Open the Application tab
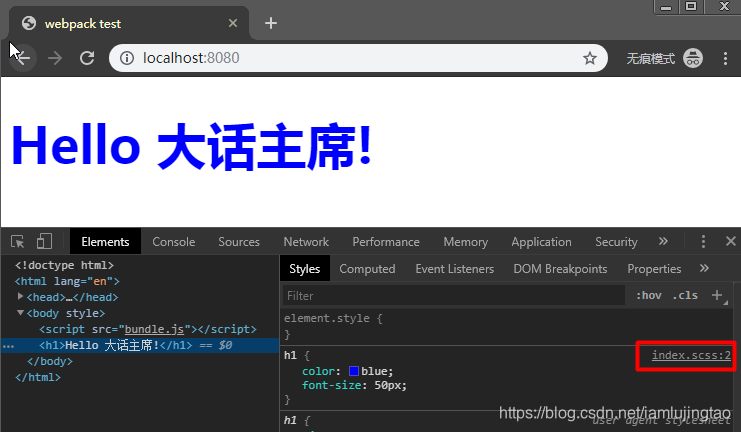741x432 pixels. (x=541, y=242)
